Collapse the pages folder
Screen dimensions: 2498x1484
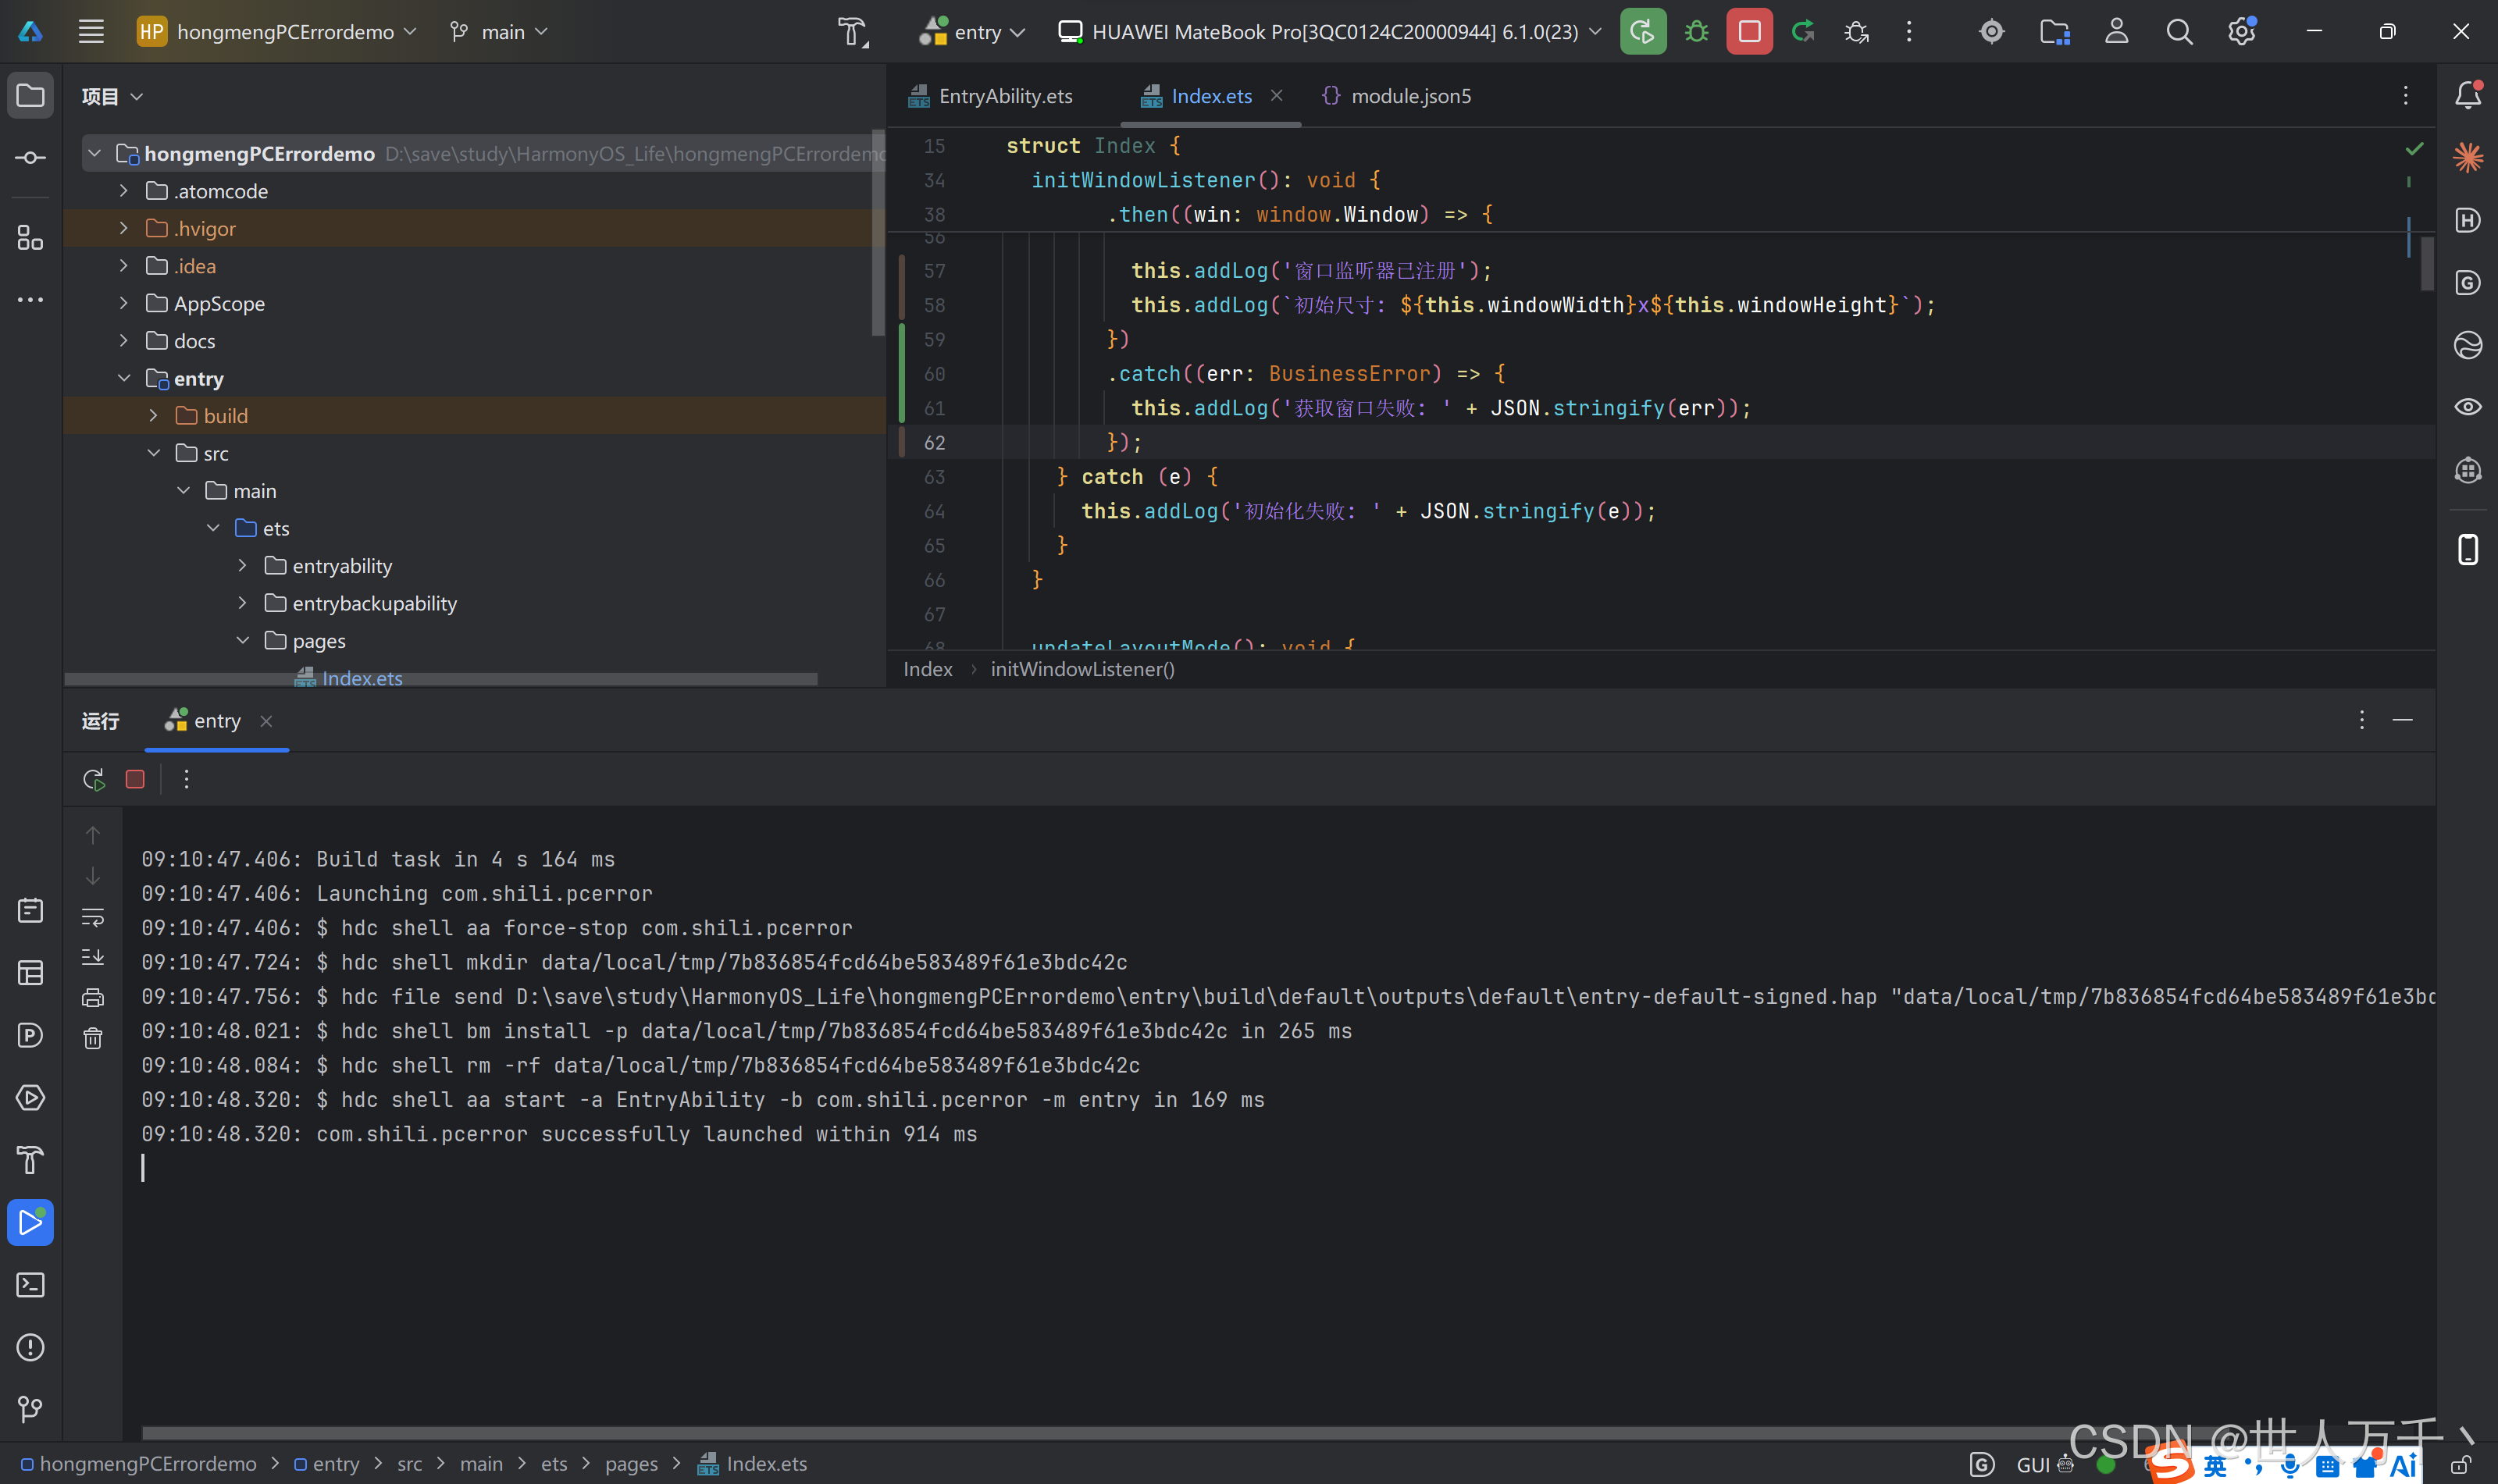[x=242, y=640]
